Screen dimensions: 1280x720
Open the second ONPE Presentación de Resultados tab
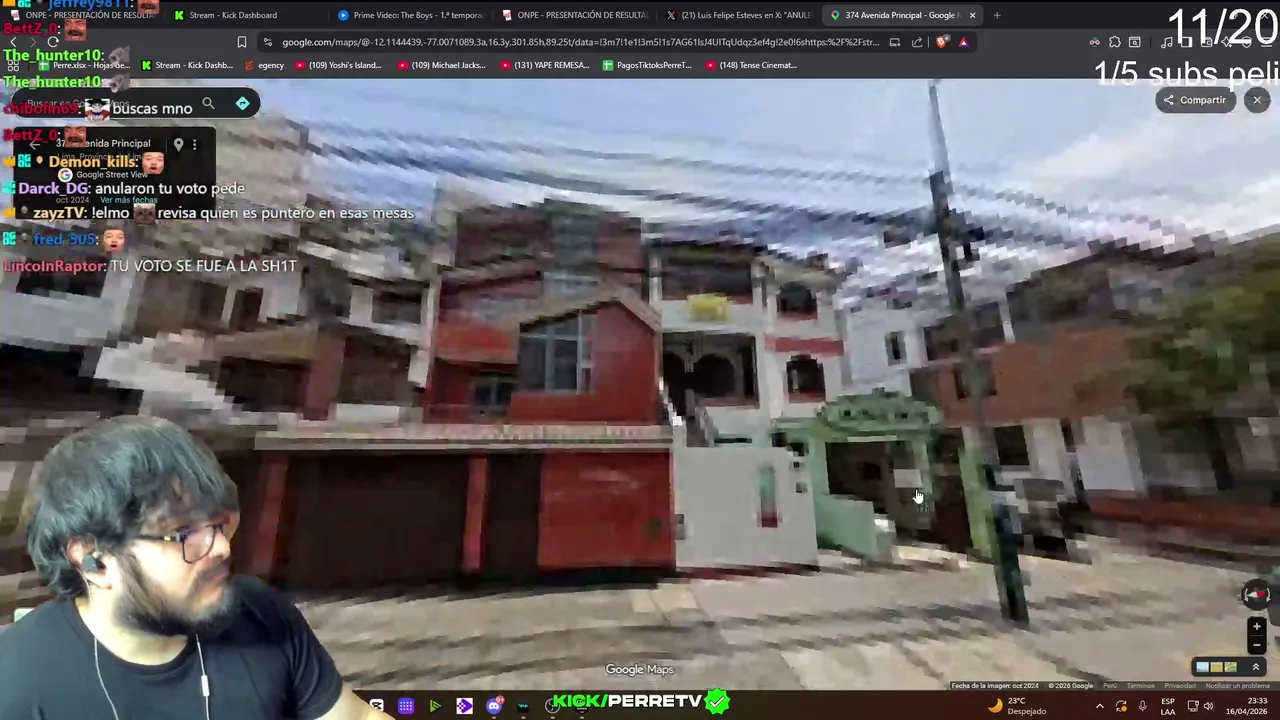pos(575,15)
